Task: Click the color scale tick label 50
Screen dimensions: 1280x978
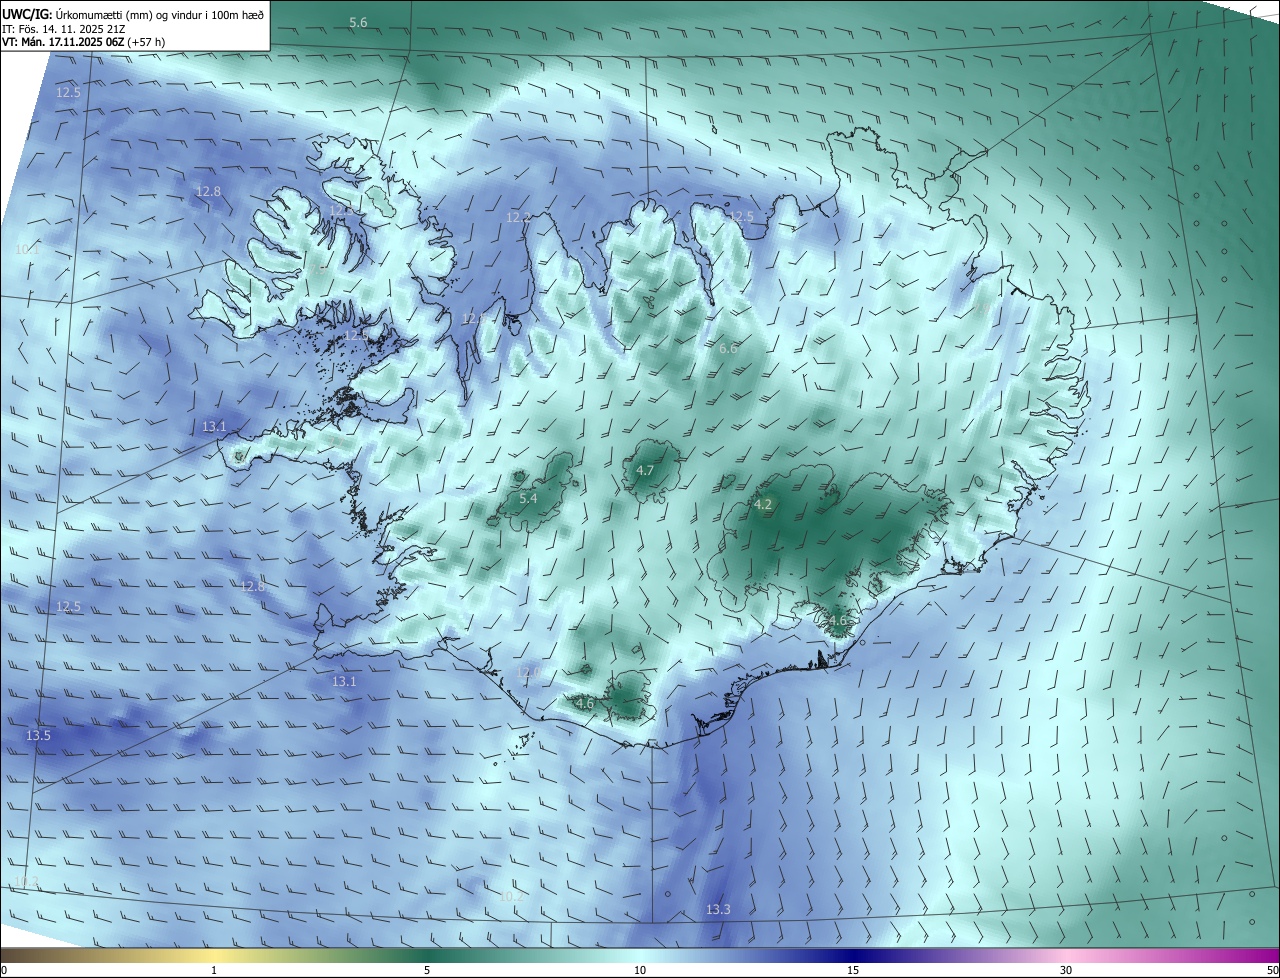Action: click(1272, 970)
